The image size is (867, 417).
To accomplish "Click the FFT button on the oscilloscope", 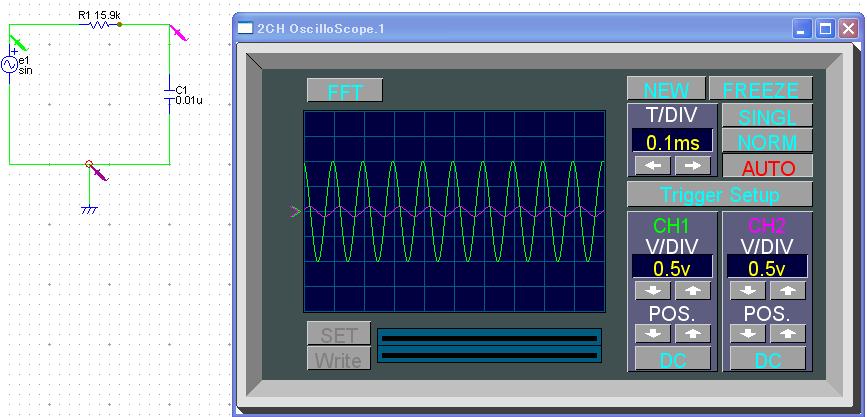I will pyautogui.click(x=344, y=90).
